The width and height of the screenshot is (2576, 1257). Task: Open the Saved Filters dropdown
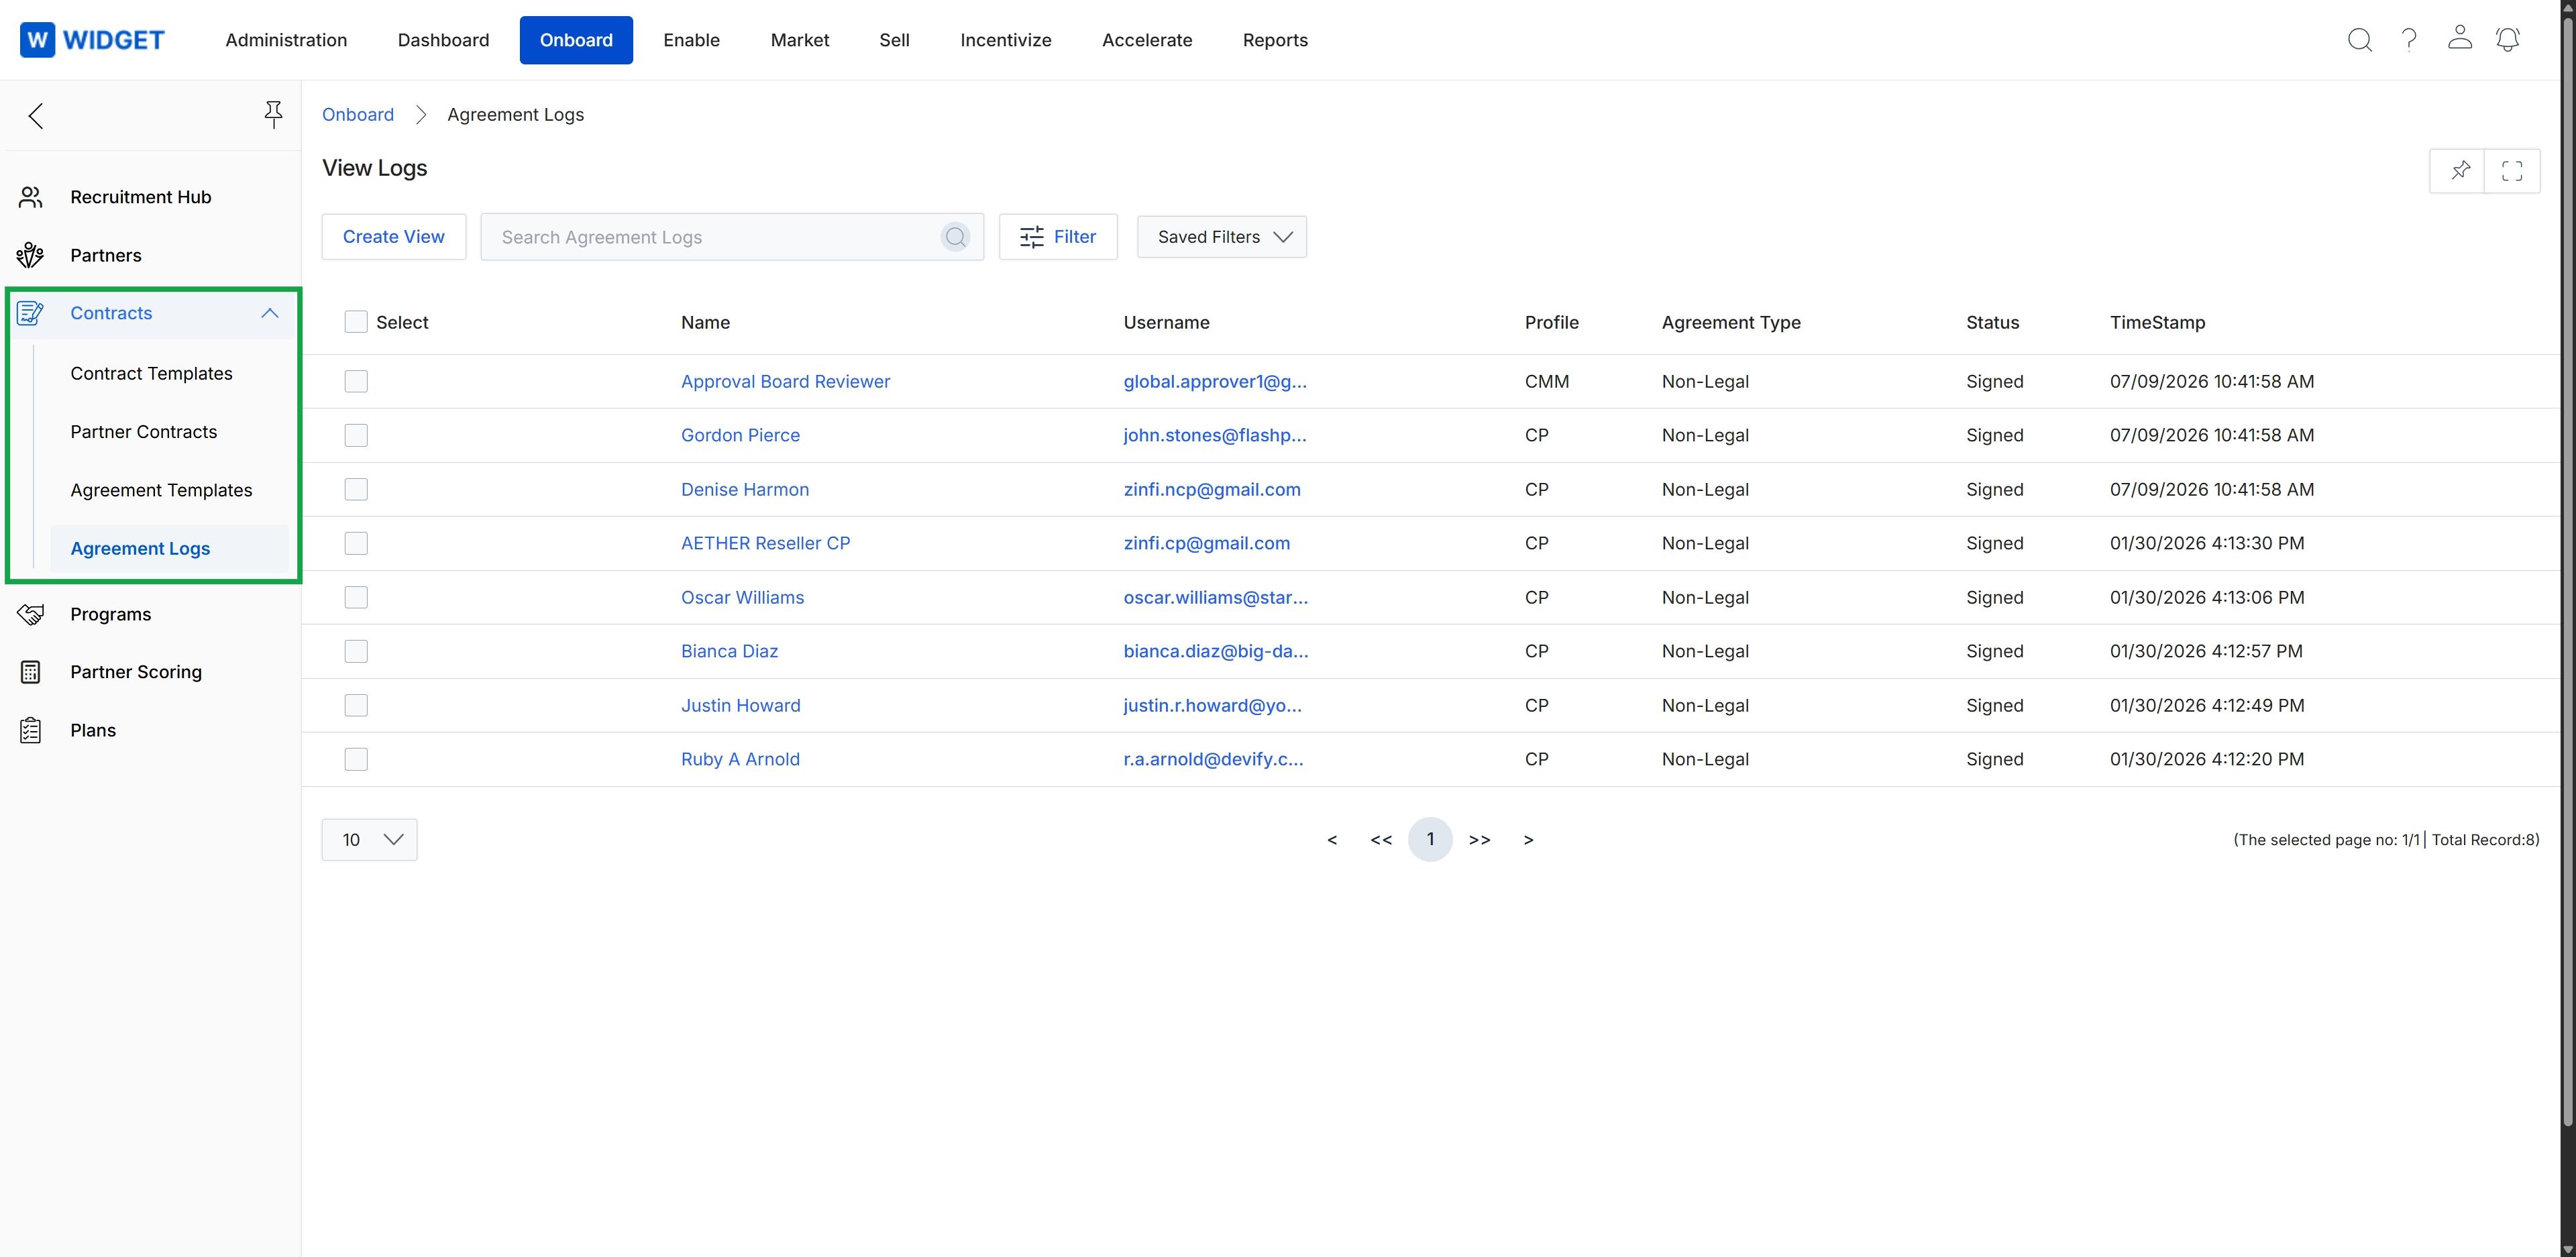pyautogui.click(x=1221, y=237)
